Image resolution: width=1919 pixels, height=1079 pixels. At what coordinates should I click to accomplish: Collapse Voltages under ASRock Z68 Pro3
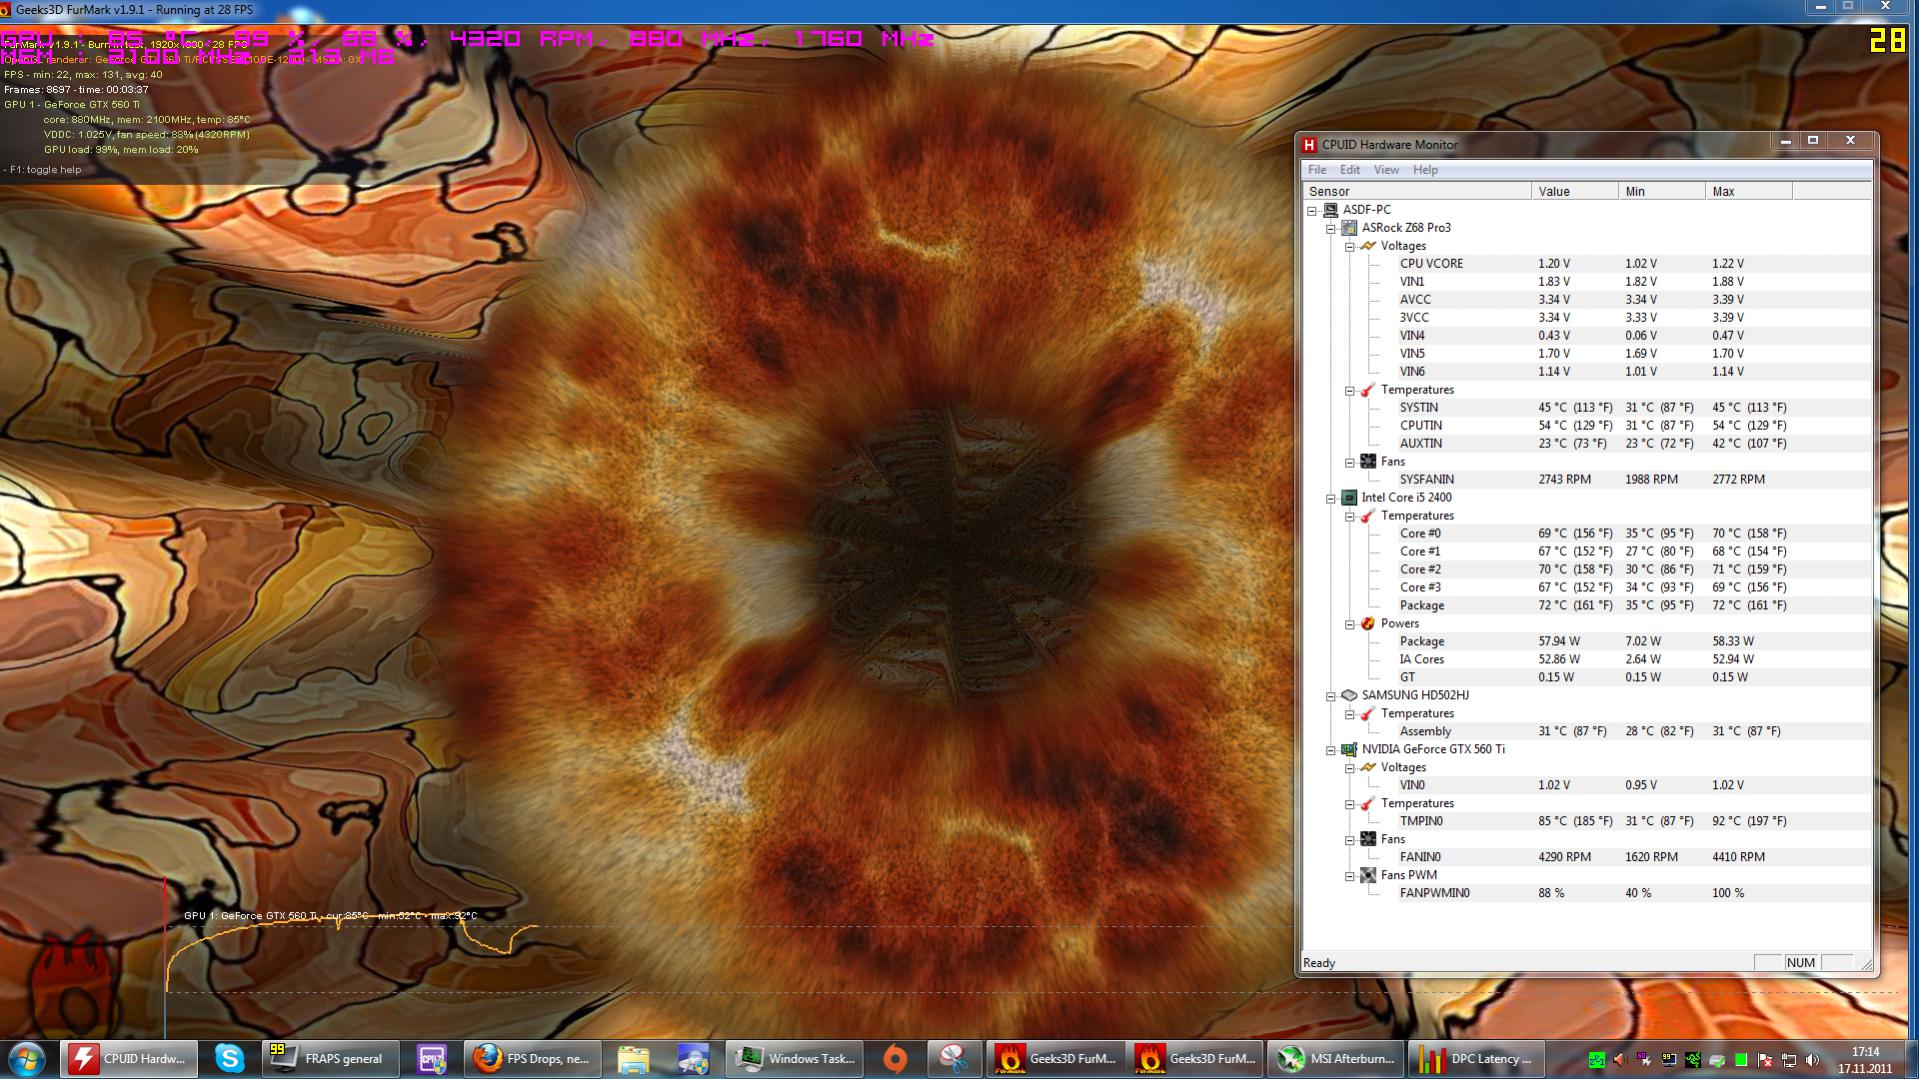(1349, 246)
